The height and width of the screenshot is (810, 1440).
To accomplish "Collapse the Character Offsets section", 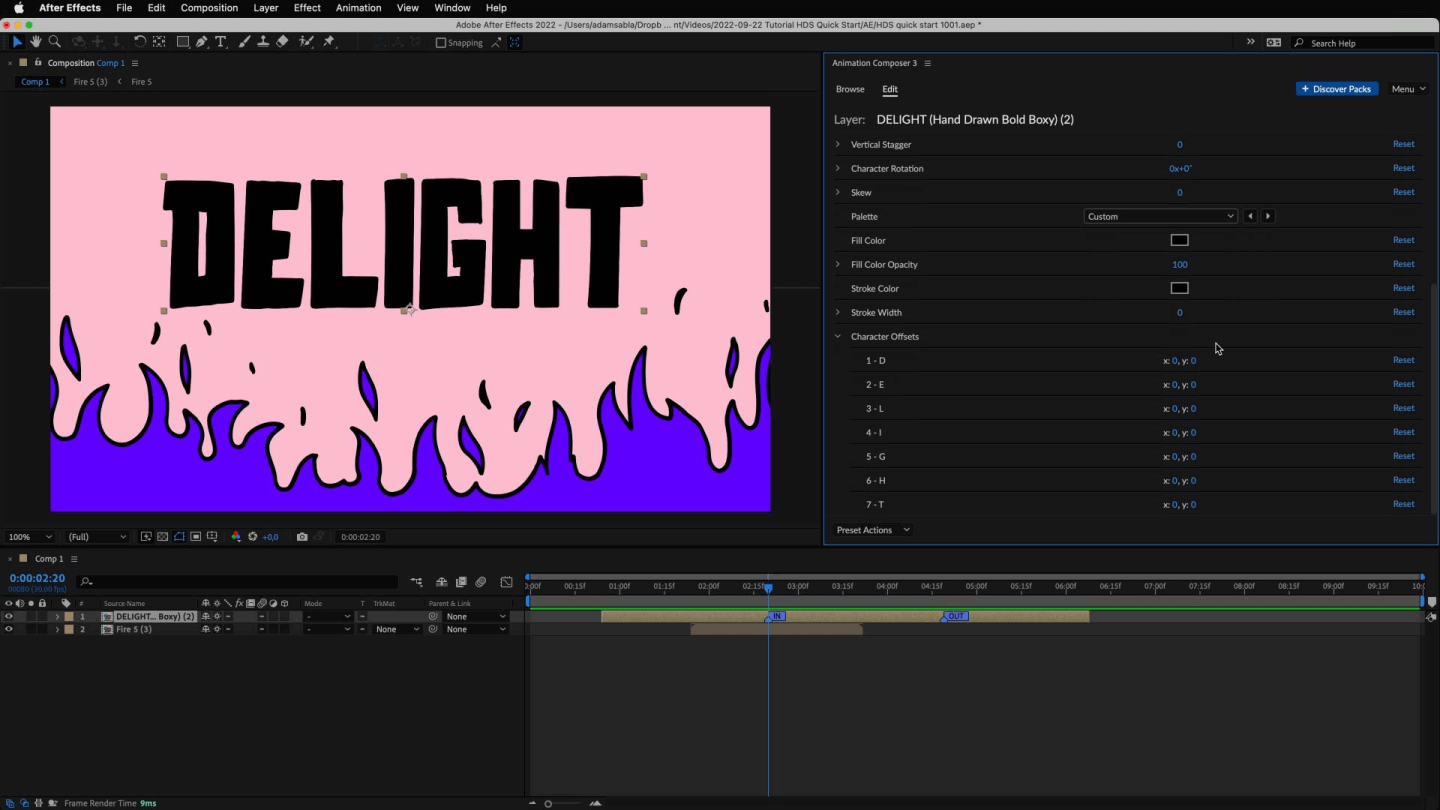I will tap(838, 337).
